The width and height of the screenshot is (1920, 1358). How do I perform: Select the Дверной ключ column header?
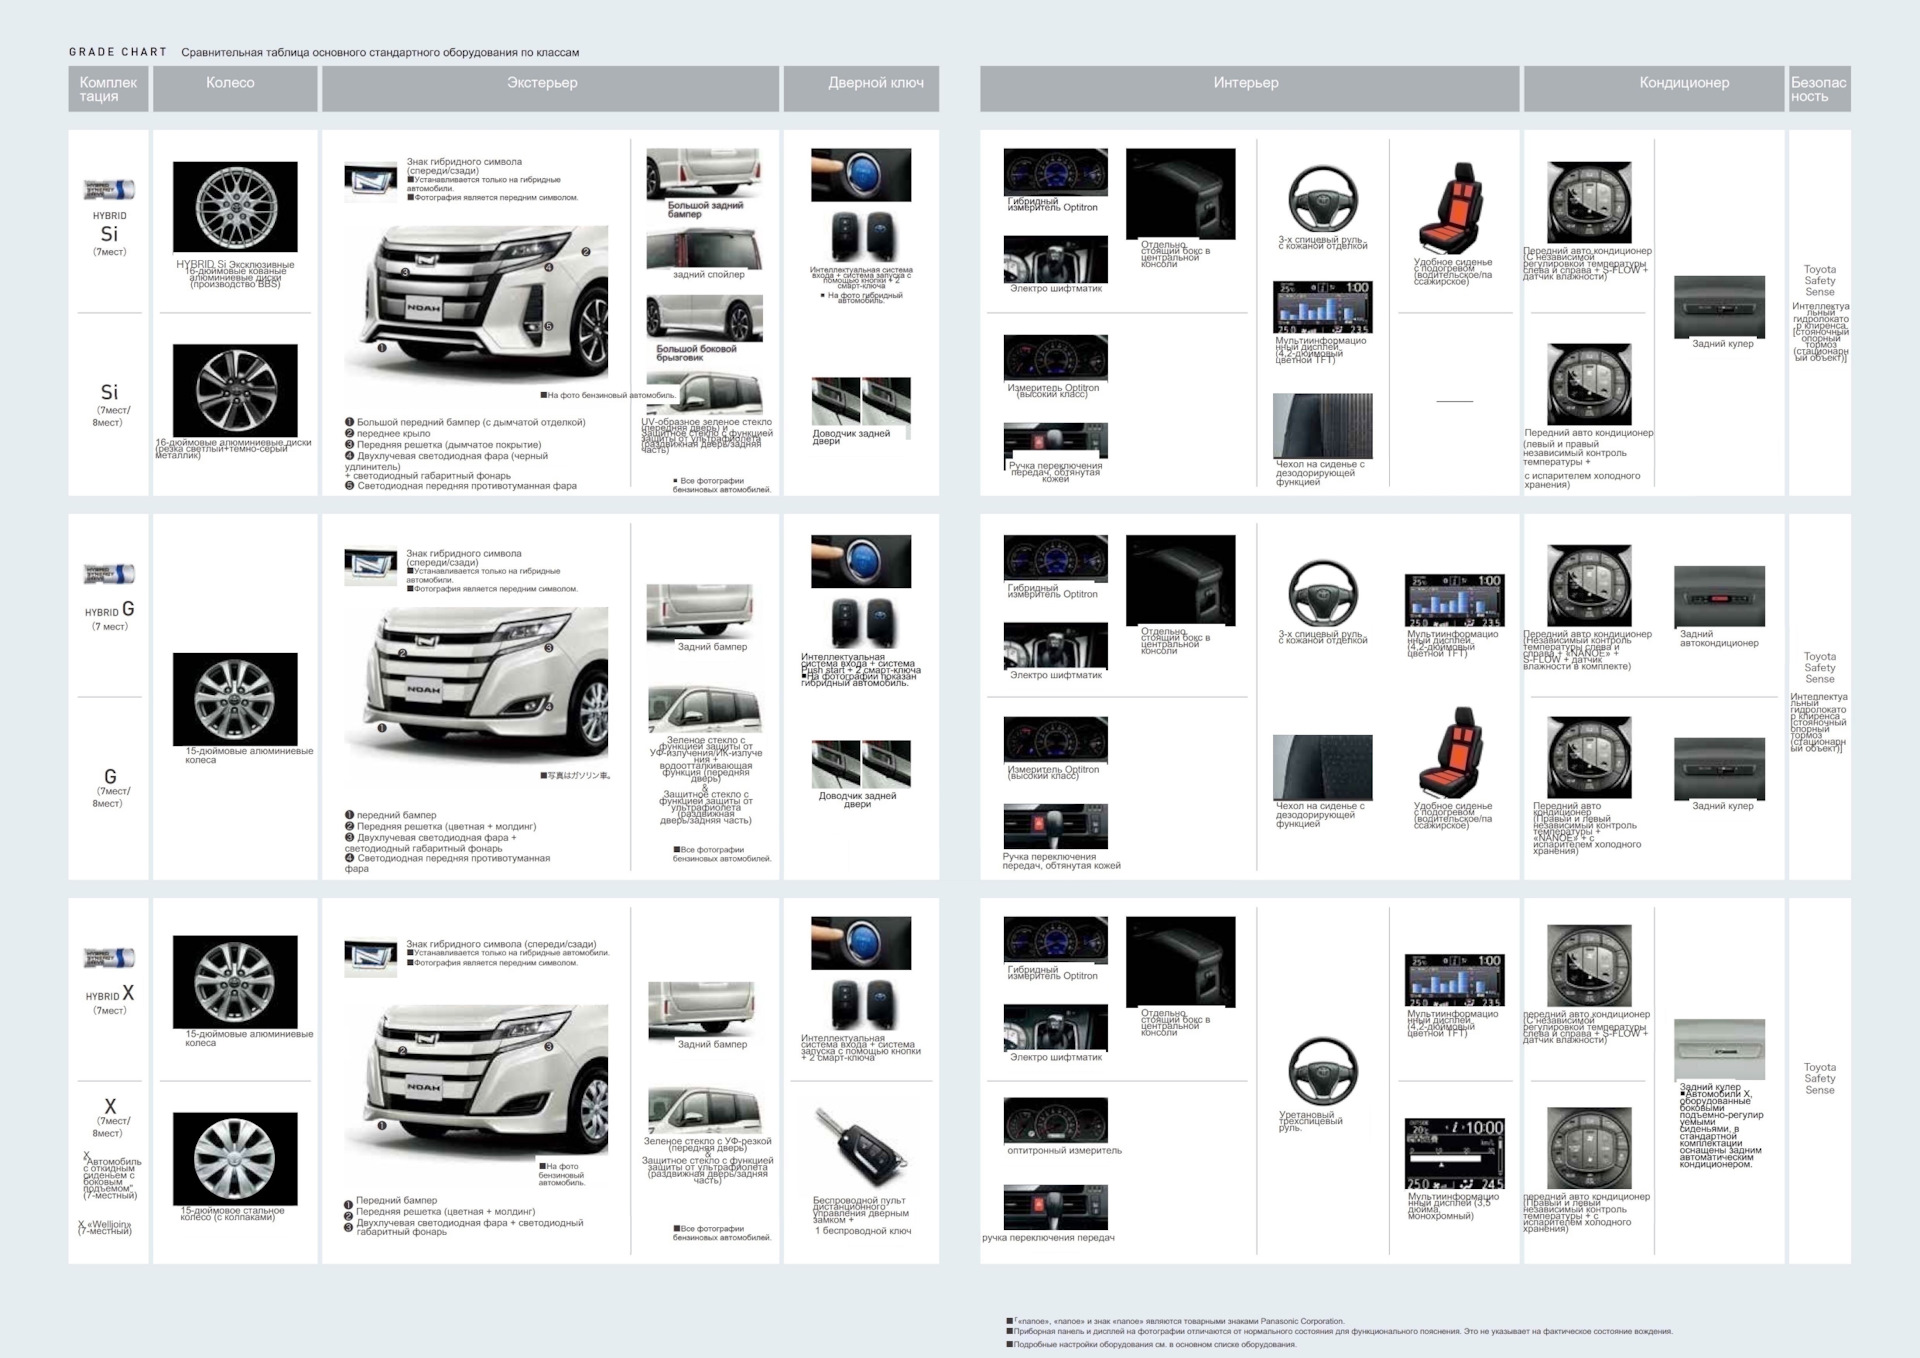click(x=861, y=89)
